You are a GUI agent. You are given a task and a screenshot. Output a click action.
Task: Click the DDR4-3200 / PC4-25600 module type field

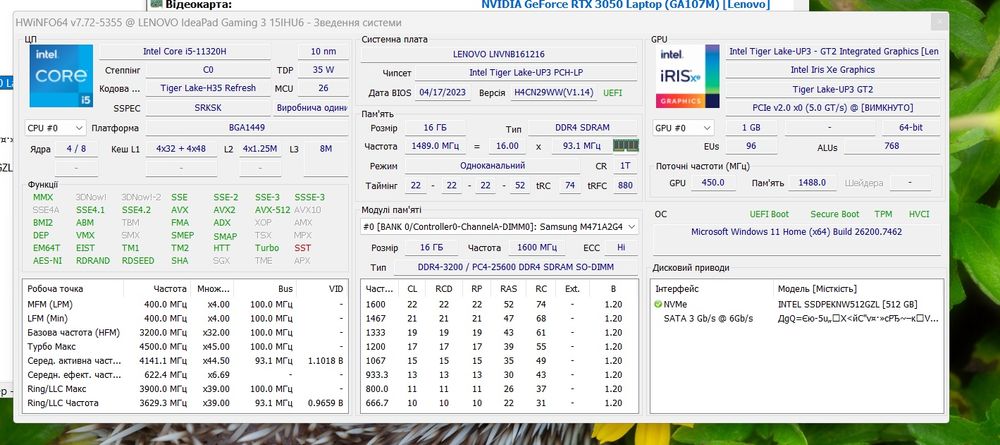[x=515, y=268]
